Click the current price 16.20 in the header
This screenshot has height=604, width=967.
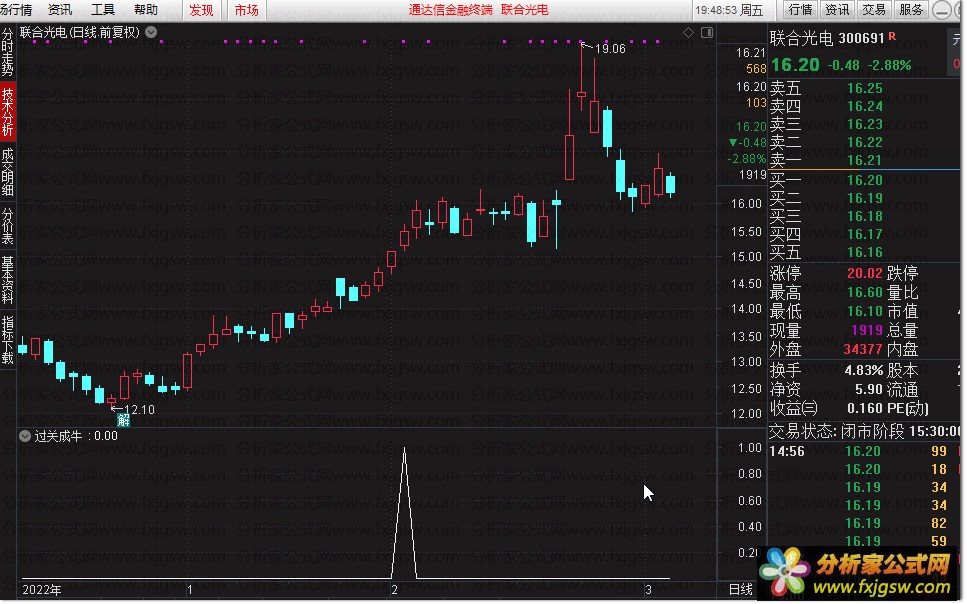[x=795, y=65]
